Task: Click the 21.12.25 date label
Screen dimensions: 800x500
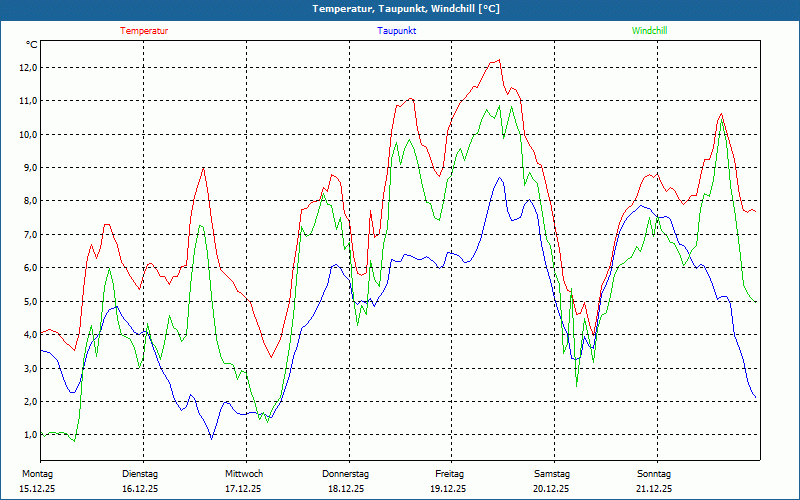Action: click(x=654, y=489)
